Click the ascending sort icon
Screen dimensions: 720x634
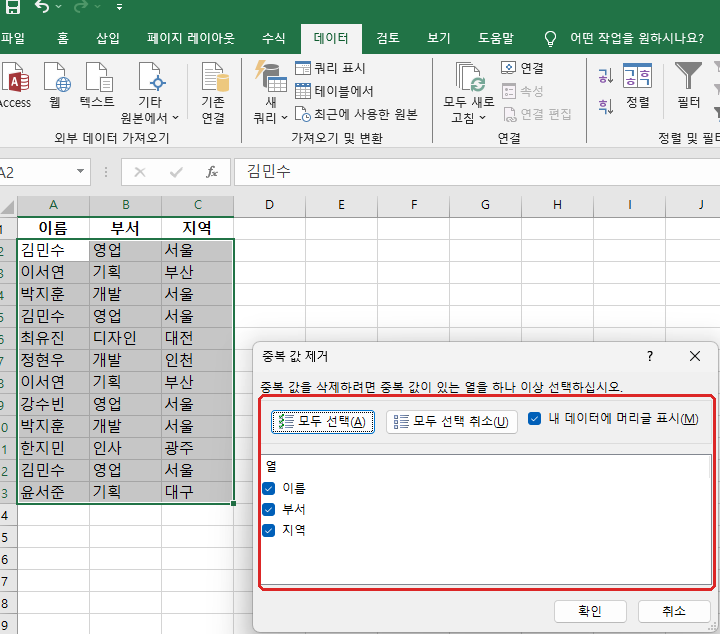606,76
